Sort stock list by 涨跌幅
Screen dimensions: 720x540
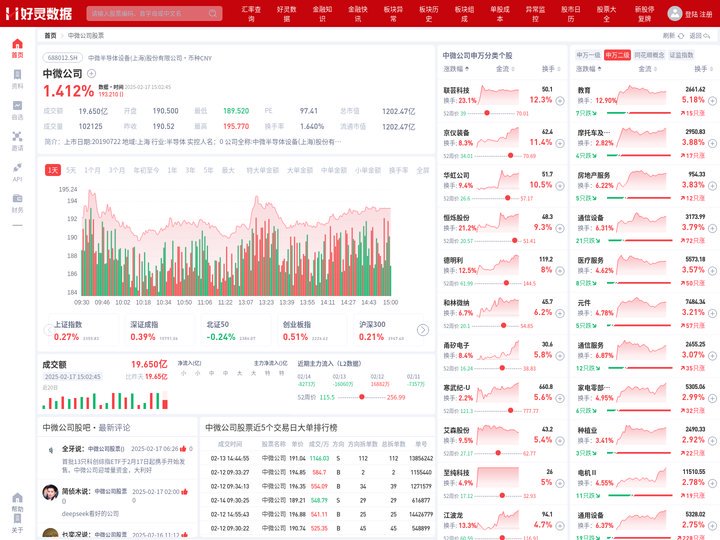456,69
